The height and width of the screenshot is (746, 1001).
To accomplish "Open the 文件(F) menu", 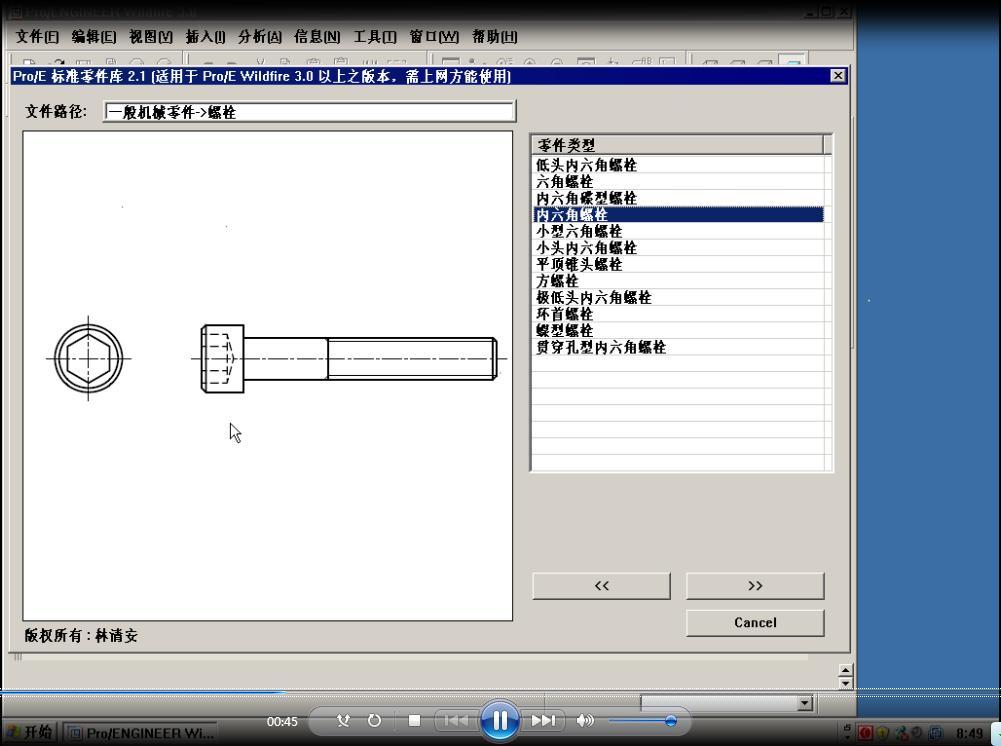I will click(x=37, y=37).
